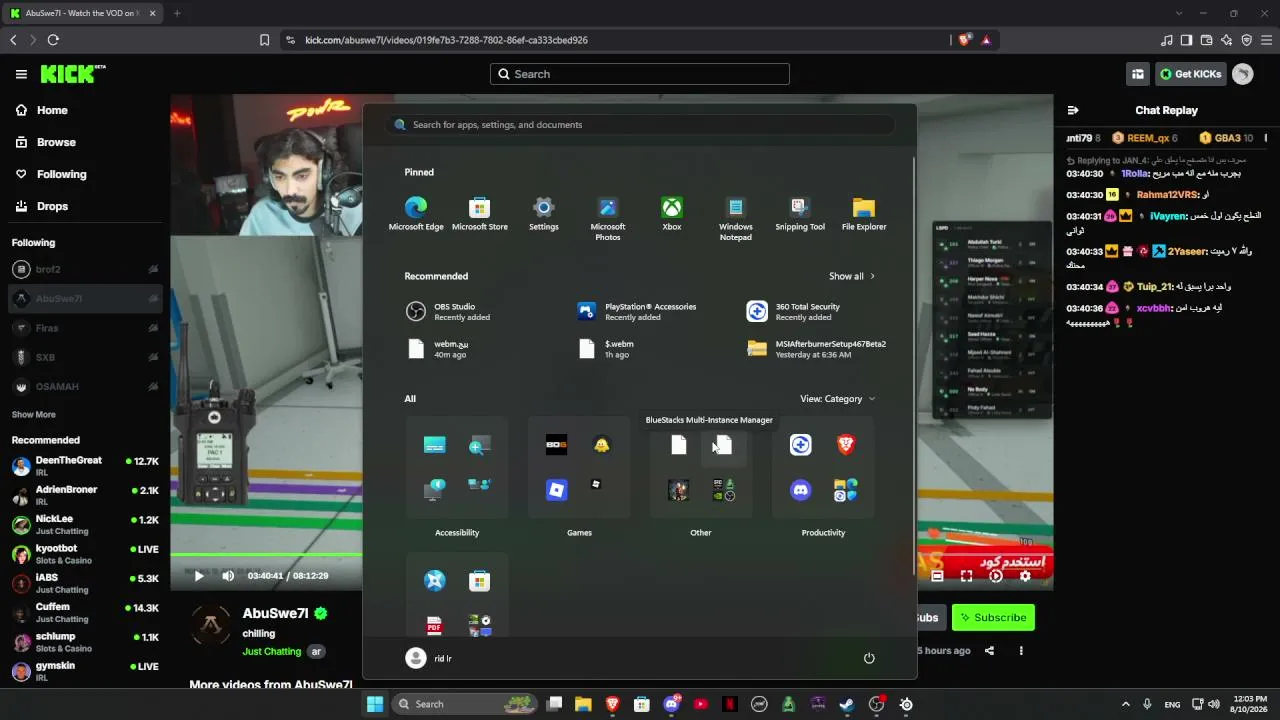Click Show all recommended items
This screenshot has width=1280, height=720.
[x=852, y=276]
